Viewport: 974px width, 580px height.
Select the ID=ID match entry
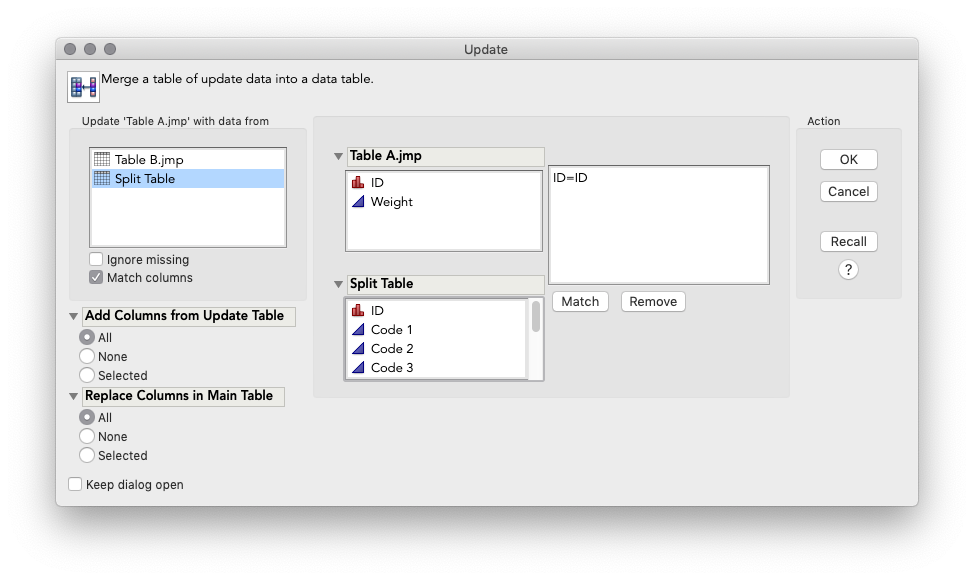[570, 178]
